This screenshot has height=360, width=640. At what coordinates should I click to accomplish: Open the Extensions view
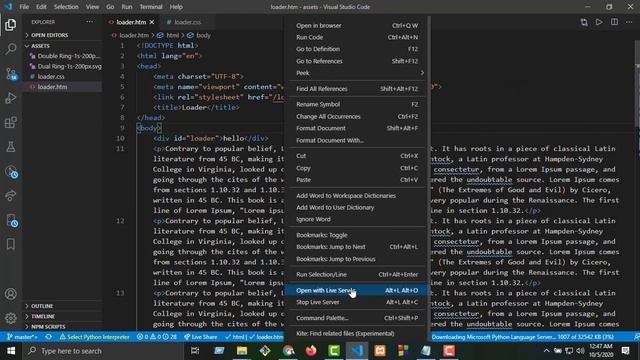(x=11, y=122)
